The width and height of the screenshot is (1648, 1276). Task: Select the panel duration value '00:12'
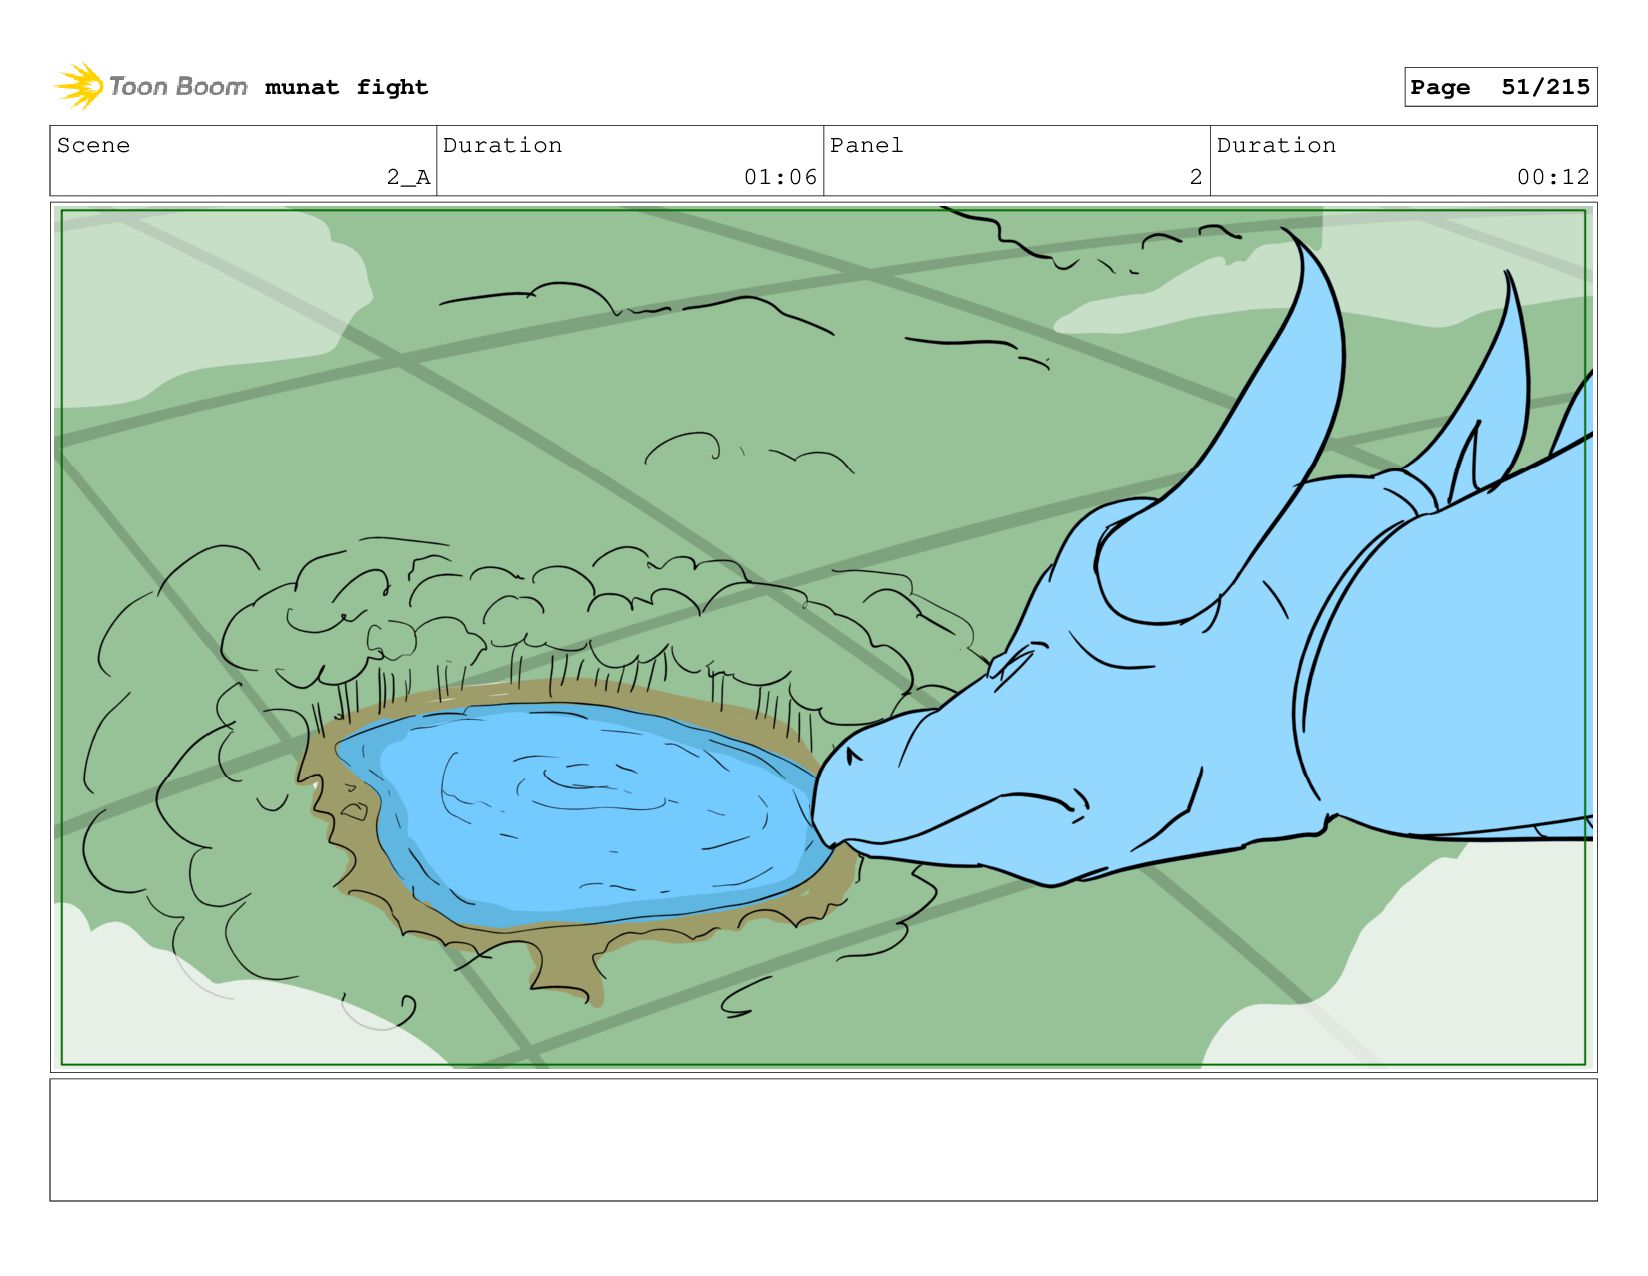(x=1553, y=178)
